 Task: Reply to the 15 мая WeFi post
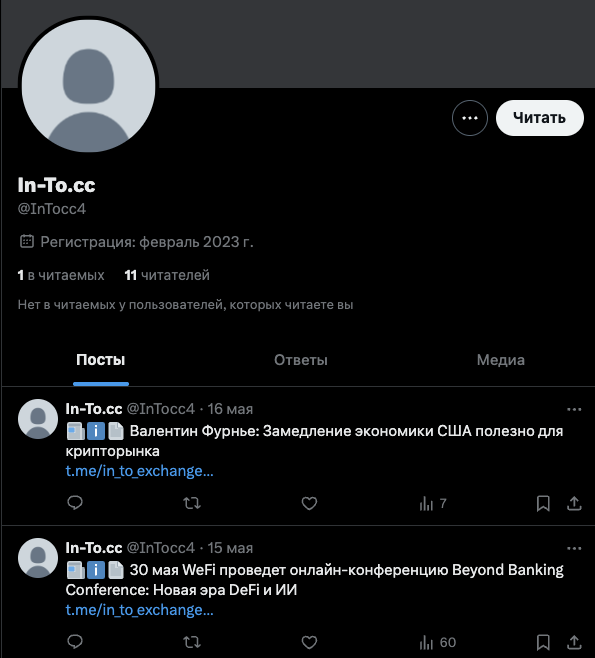75,642
